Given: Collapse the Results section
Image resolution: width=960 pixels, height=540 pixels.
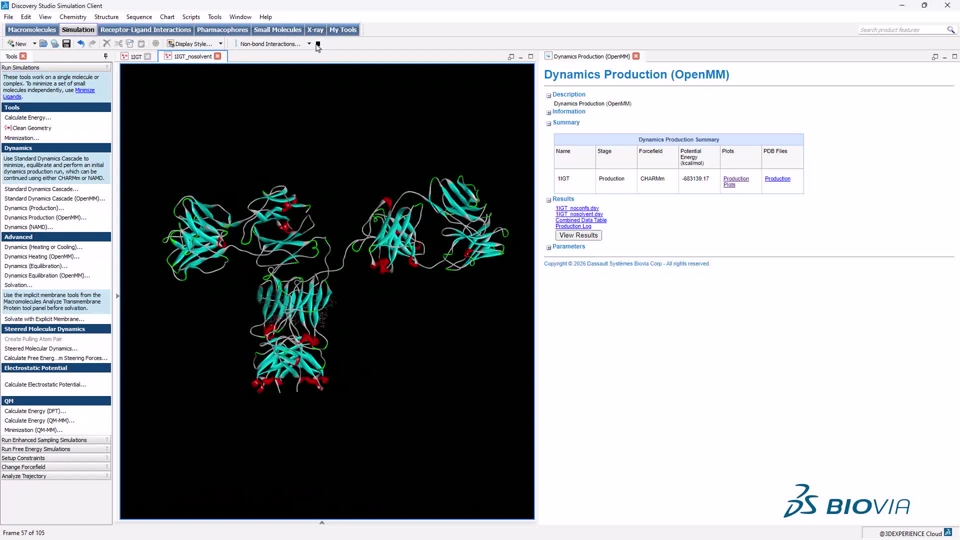Looking at the screenshot, I should (549, 200).
